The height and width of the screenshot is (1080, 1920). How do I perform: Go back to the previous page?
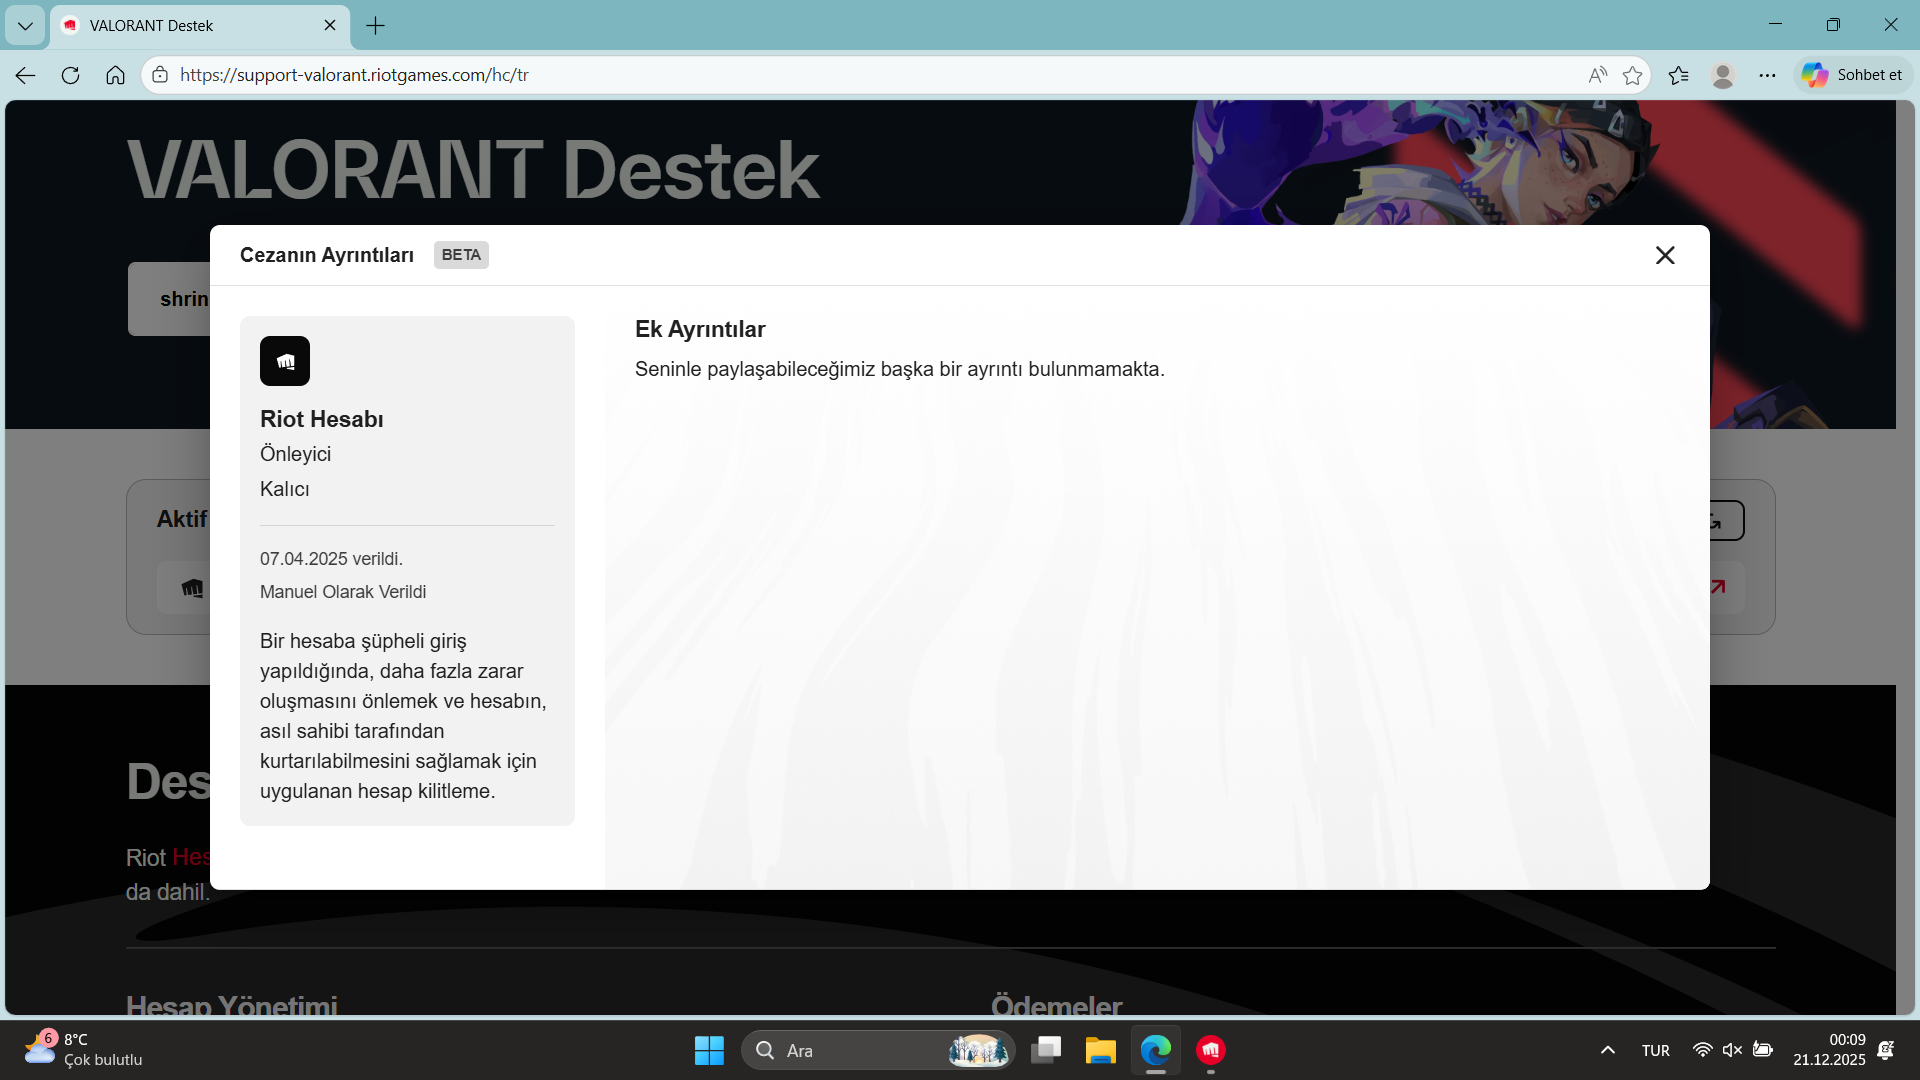pos(26,75)
